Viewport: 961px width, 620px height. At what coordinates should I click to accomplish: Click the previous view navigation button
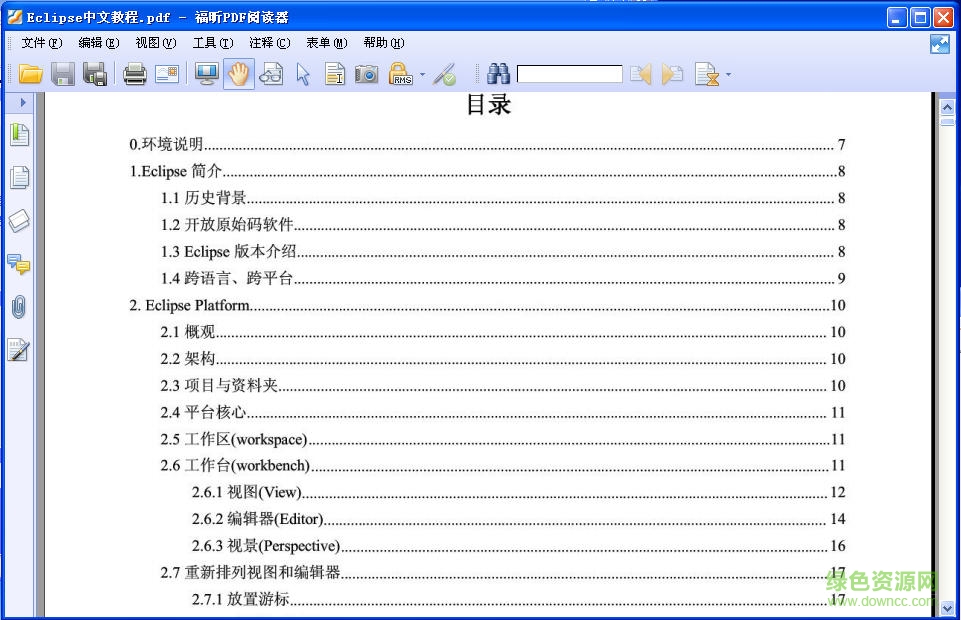pyautogui.click(x=639, y=73)
